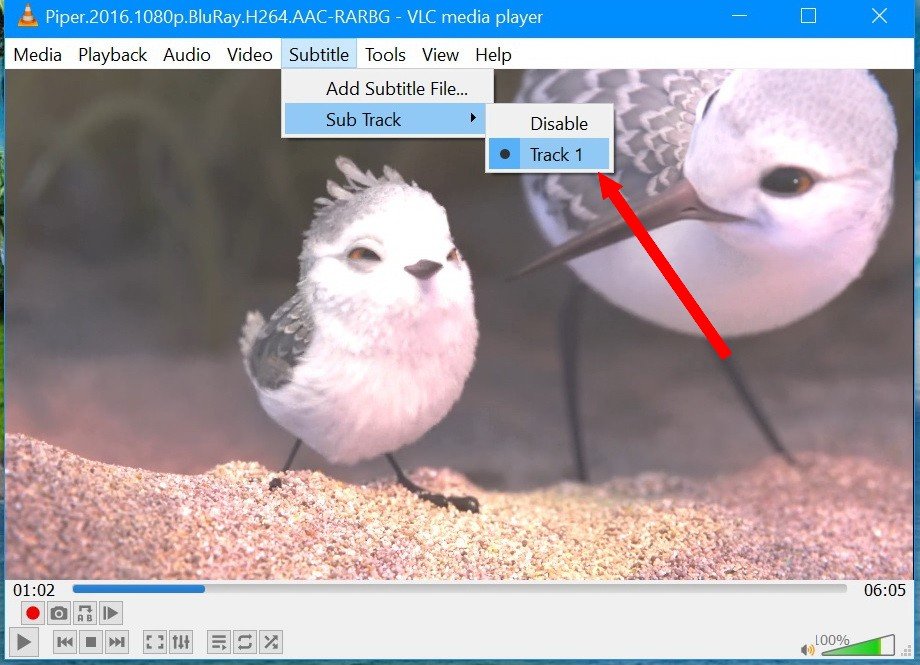Start recording with the red record button
Screen dimensions: 920x665
tap(32, 613)
